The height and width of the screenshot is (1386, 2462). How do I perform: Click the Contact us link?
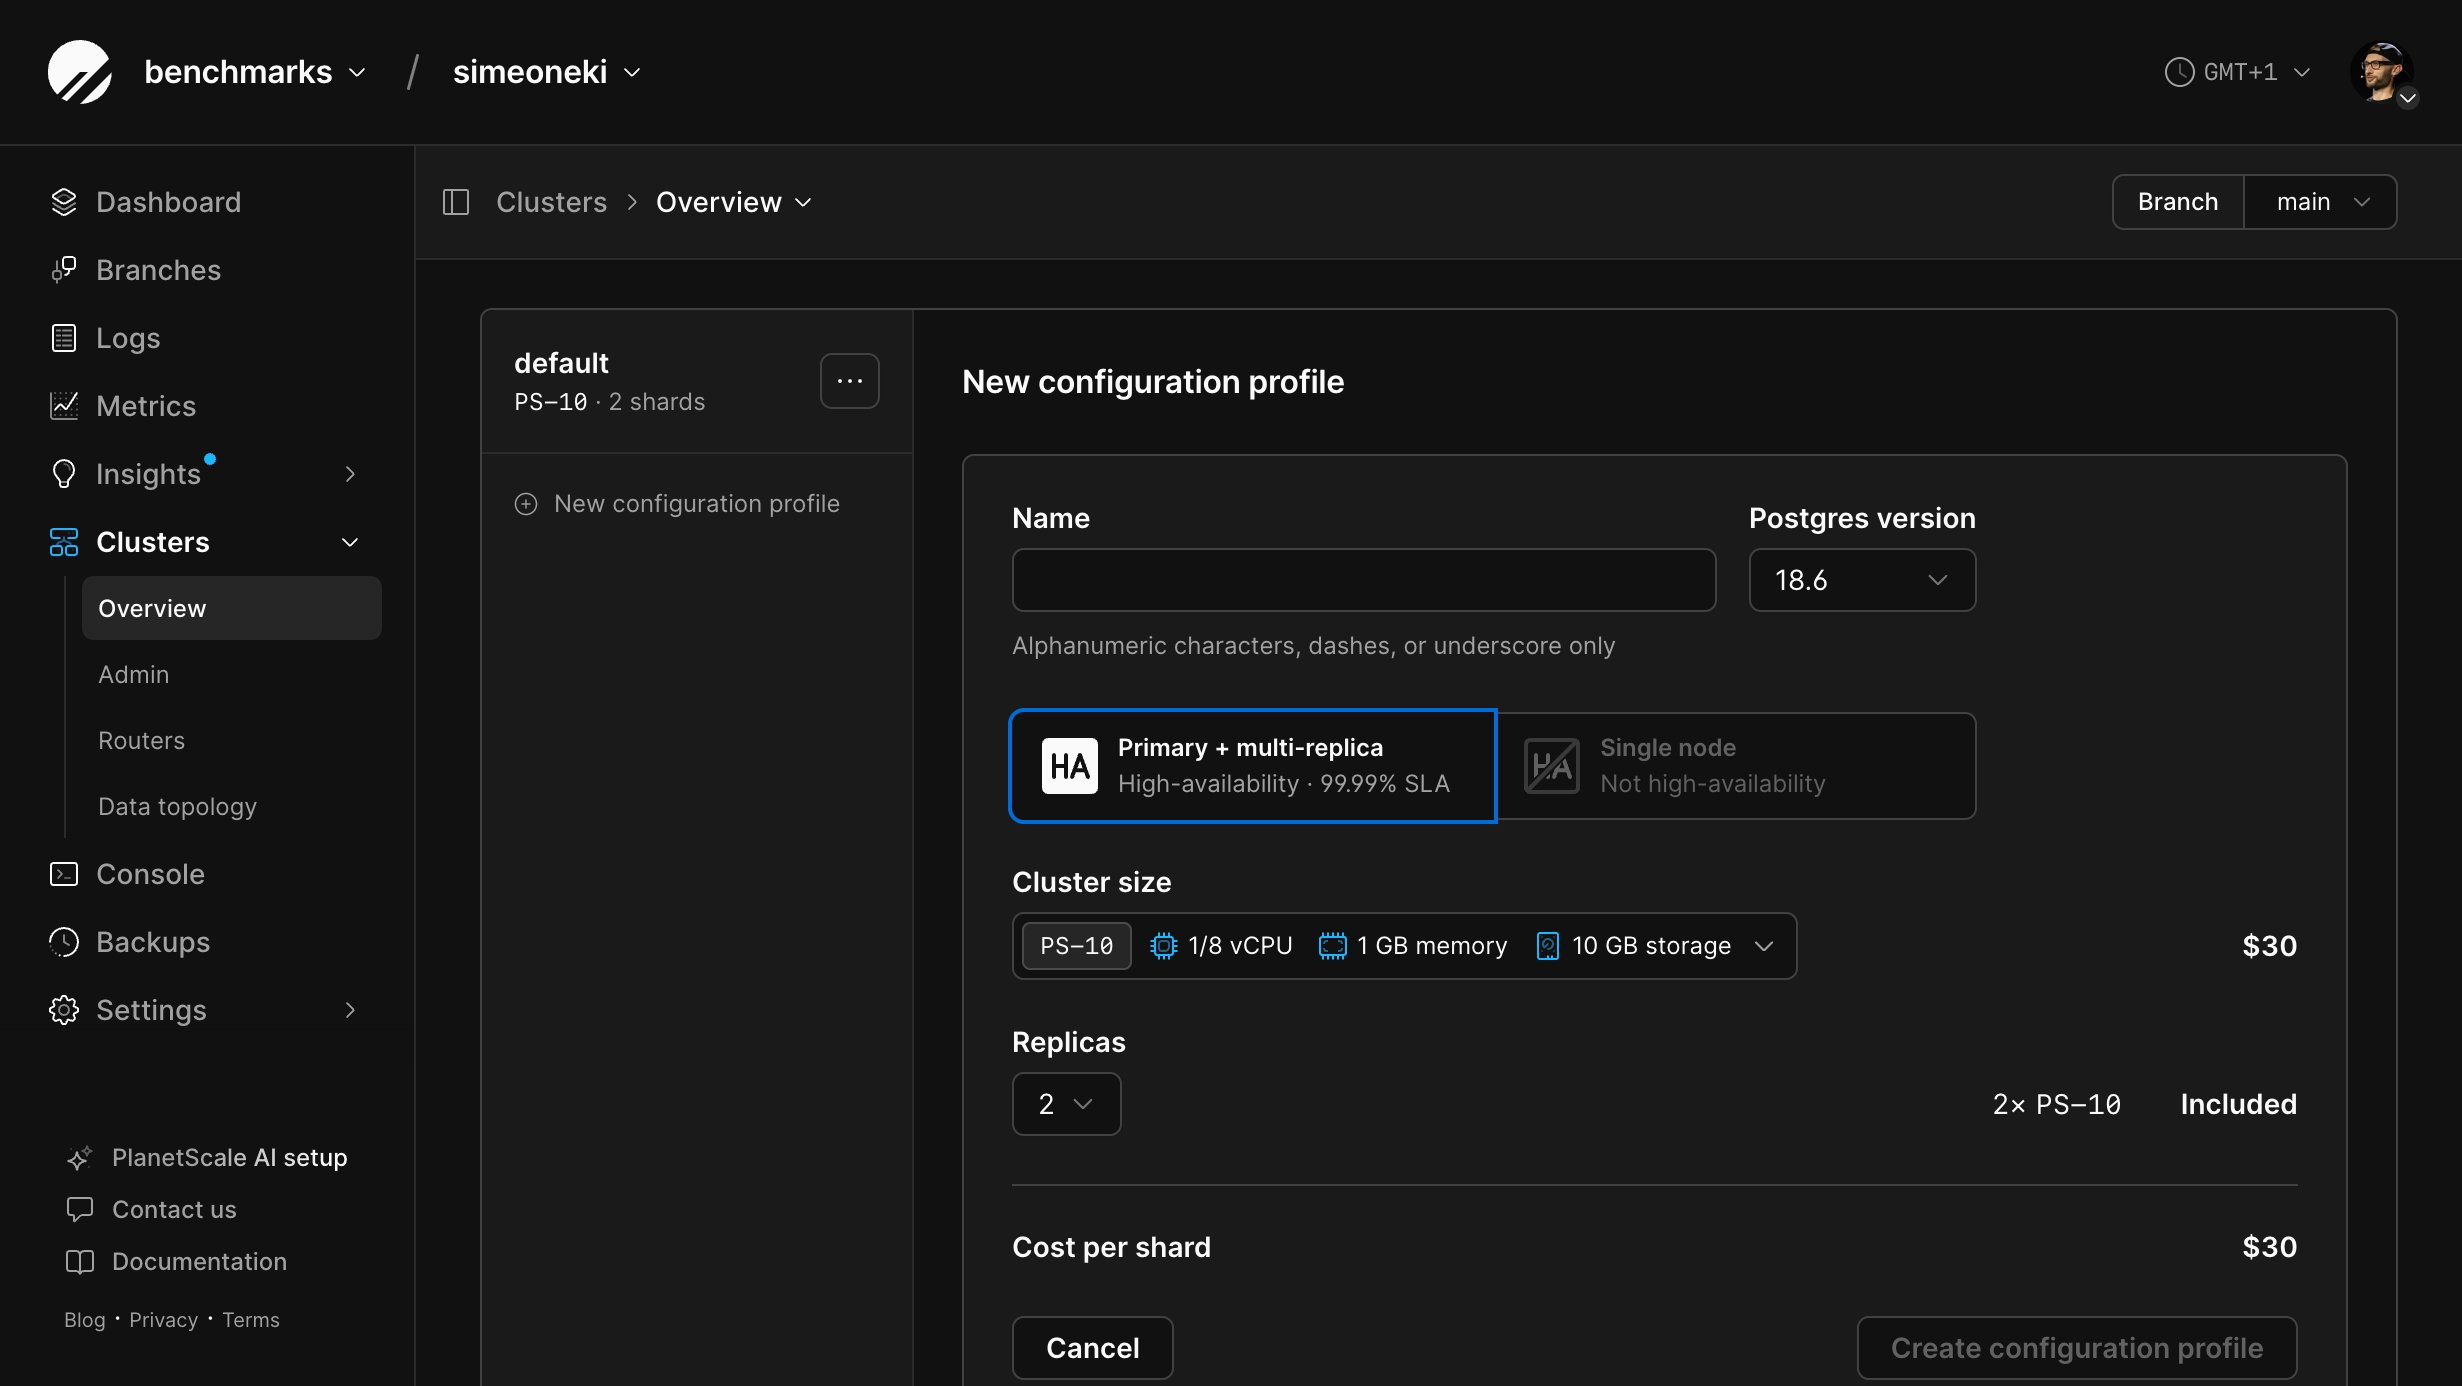(174, 1210)
